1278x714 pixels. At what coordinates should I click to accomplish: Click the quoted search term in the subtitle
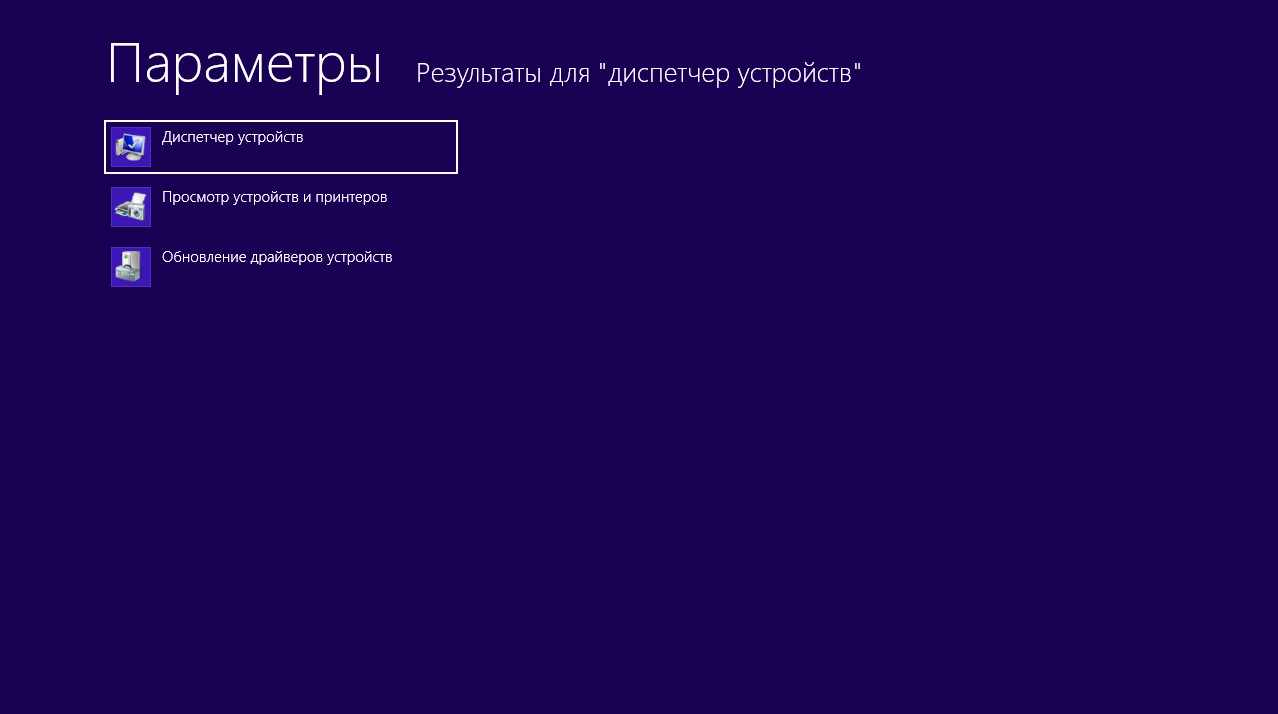coord(734,73)
